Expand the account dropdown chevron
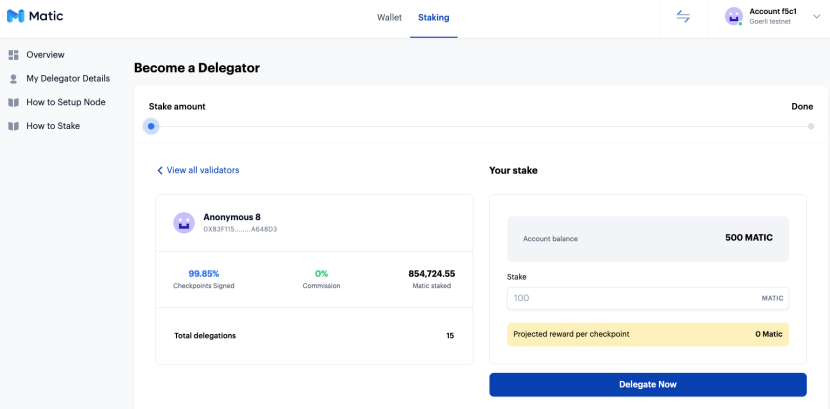830x409 pixels. pyautogui.click(x=816, y=16)
